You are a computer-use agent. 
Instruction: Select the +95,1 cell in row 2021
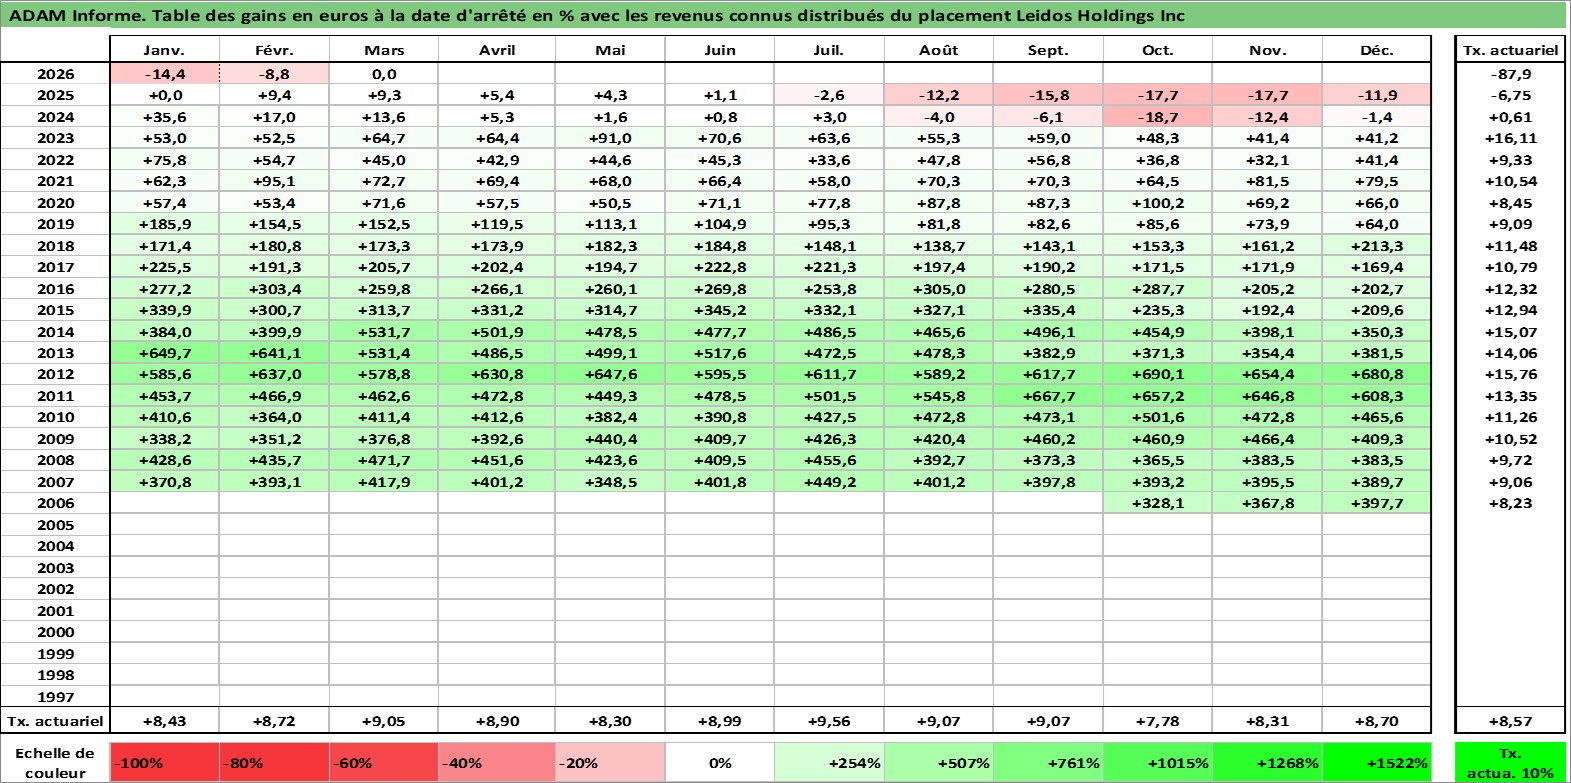[x=274, y=181]
